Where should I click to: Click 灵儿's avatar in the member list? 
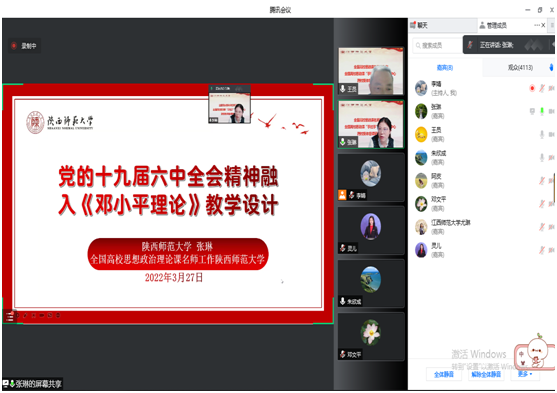(421, 250)
